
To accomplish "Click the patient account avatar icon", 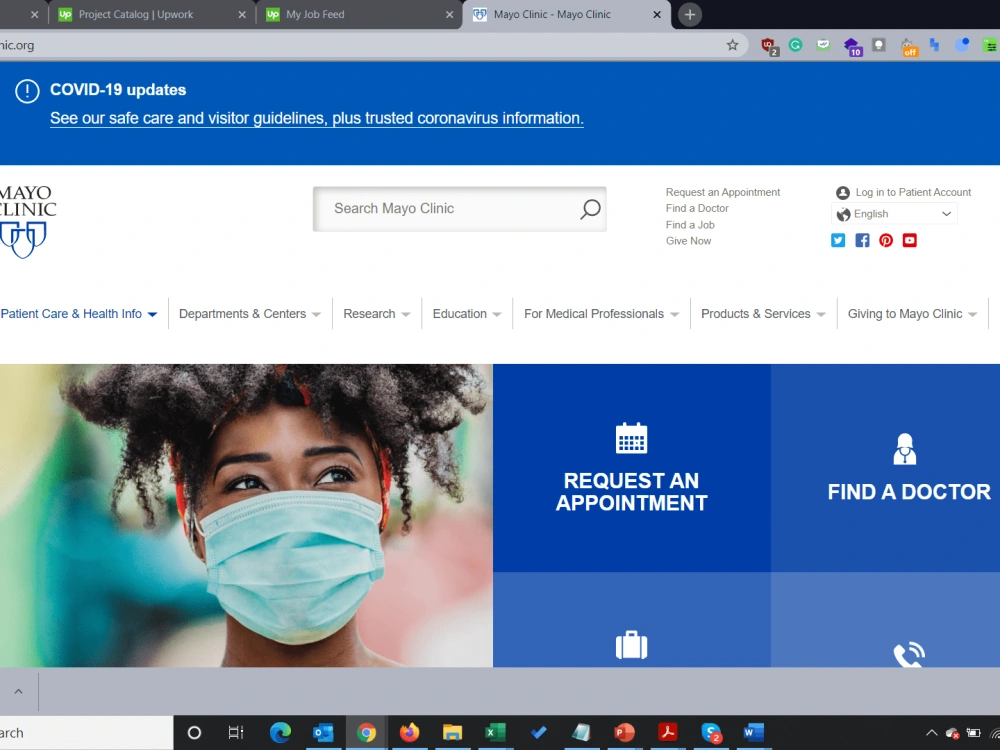I will 842,193.
